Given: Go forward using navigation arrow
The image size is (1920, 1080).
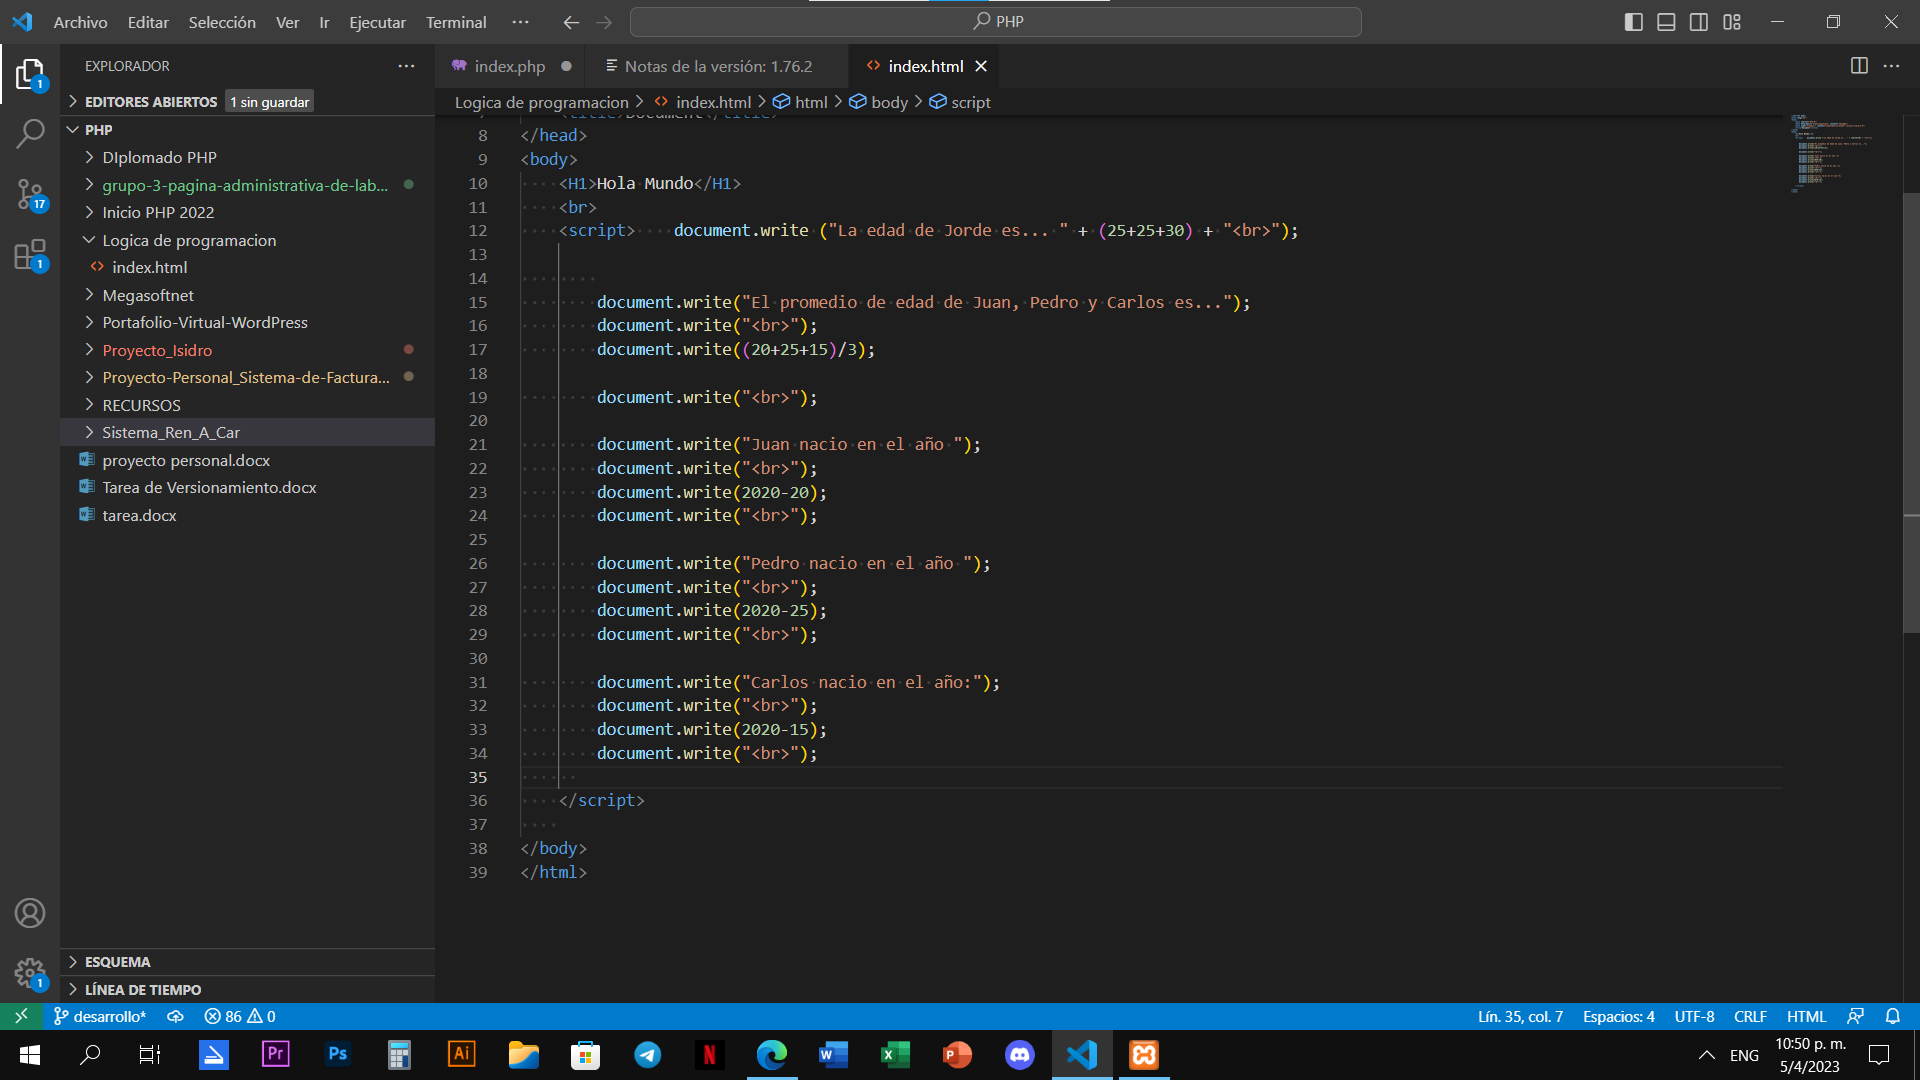Looking at the screenshot, I should pyautogui.click(x=604, y=22).
